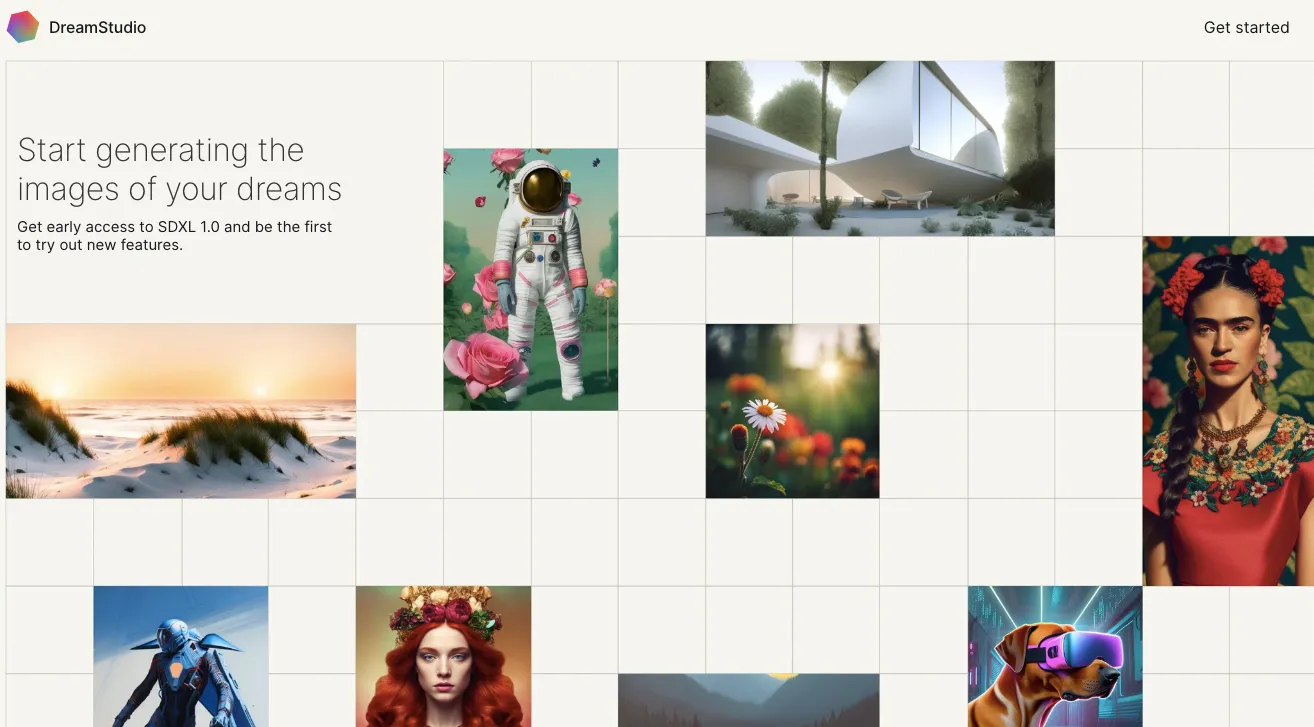
Task: Open the DreamStudio brand name link
Action: [97, 28]
